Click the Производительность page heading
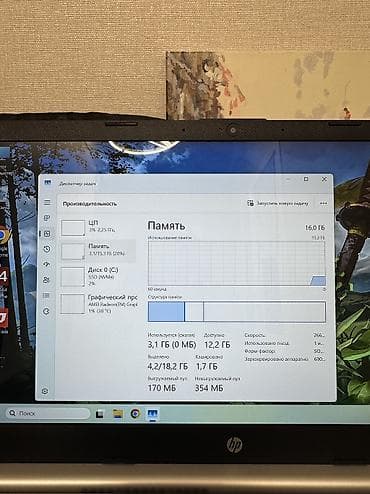The height and width of the screenshot is (494, 370). point(90,204)
